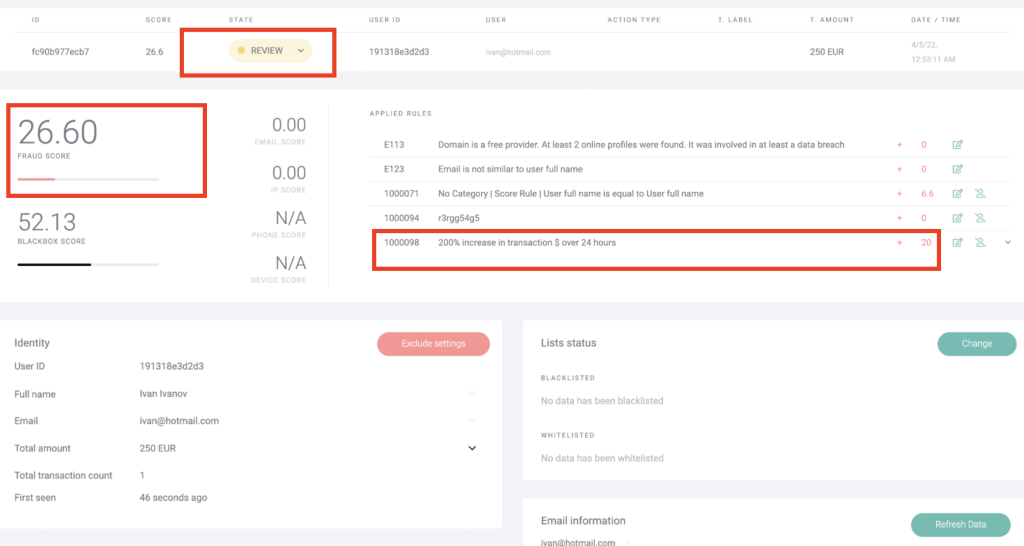Edit rule 1000071 via pencil icon
The width and height of the screenshot is (1024, 546).
[x=957, y=193]
